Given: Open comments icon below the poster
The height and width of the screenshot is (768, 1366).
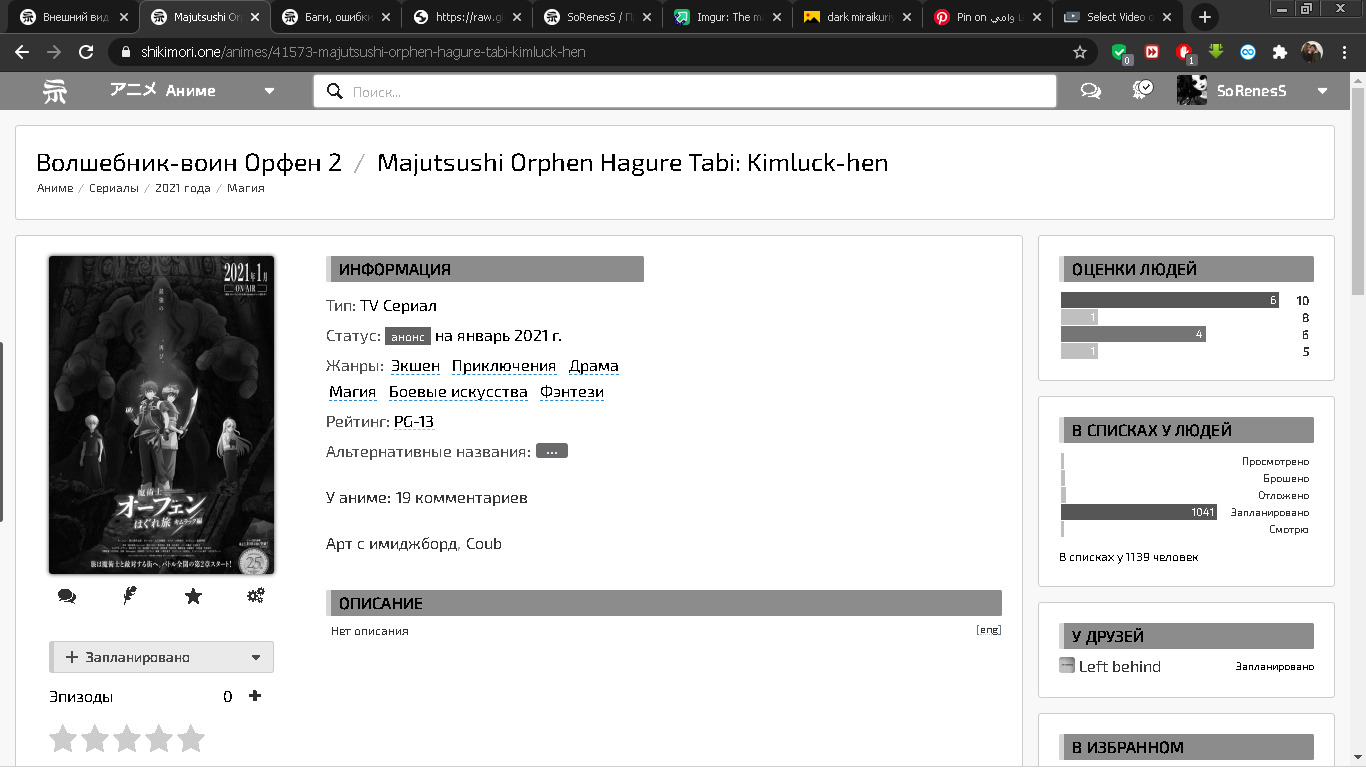Looking at the screenshot, I should pyautogui.click(x=67, y=596).
